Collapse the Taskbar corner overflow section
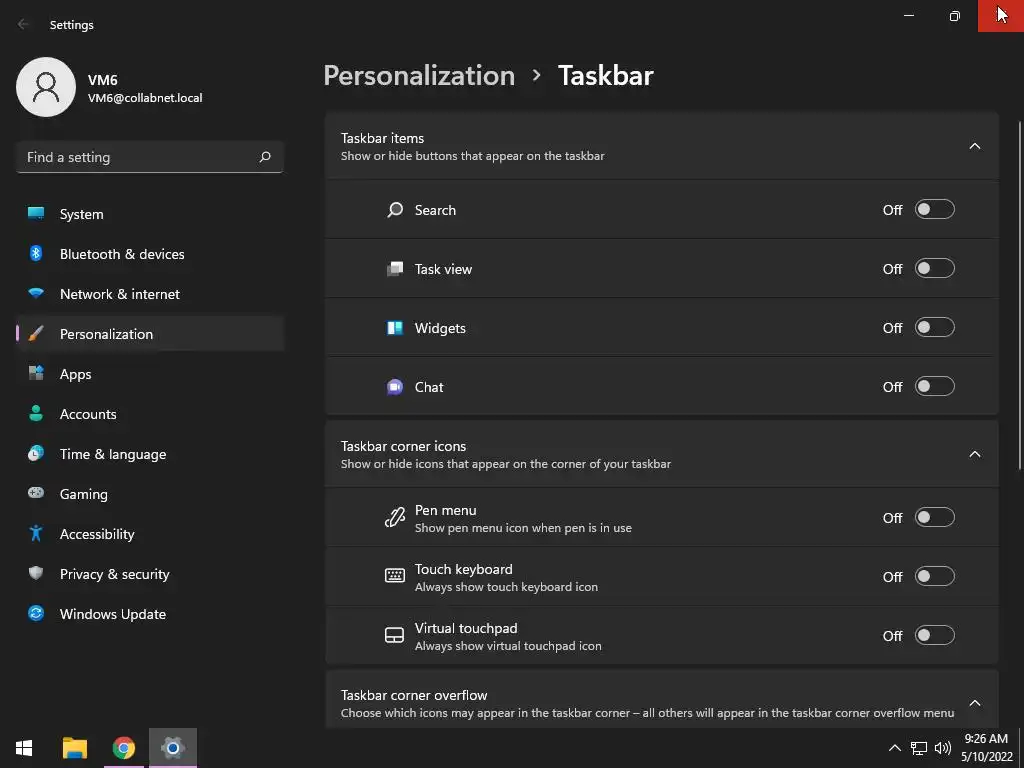The width and height of the screenshot is (1024, 768). (975, 703)
